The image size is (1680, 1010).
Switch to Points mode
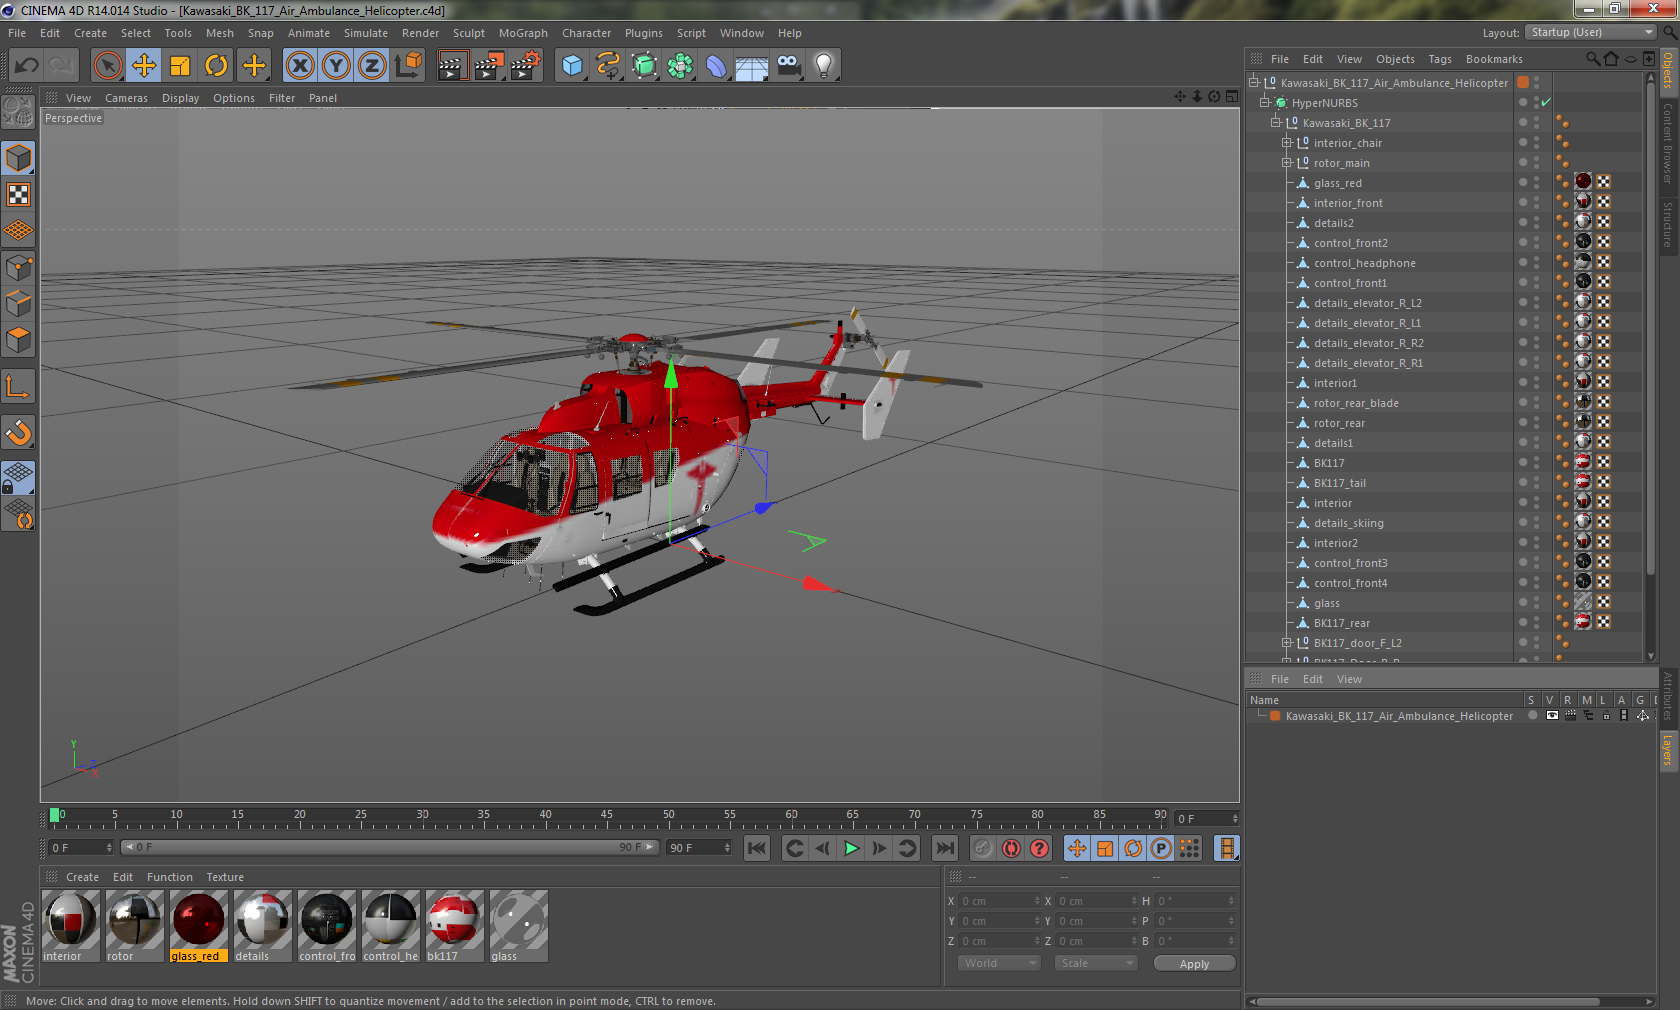pyautogui.click(x=19, y=267)
